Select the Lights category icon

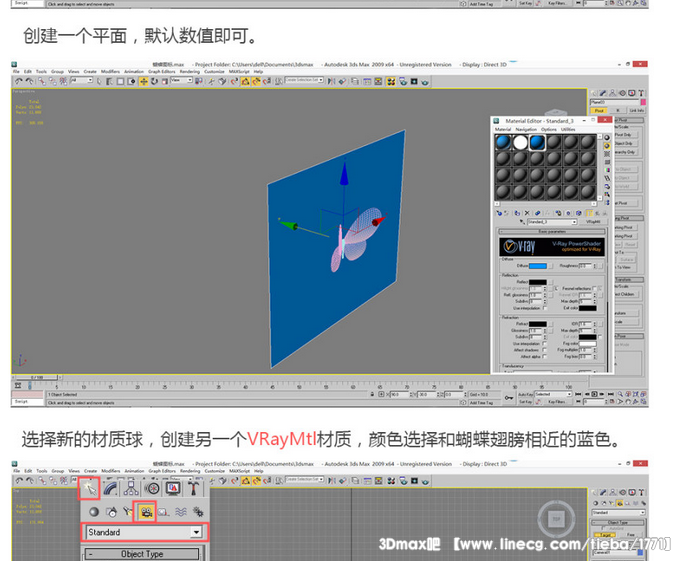pyautogui.click(x=128, y=512)
